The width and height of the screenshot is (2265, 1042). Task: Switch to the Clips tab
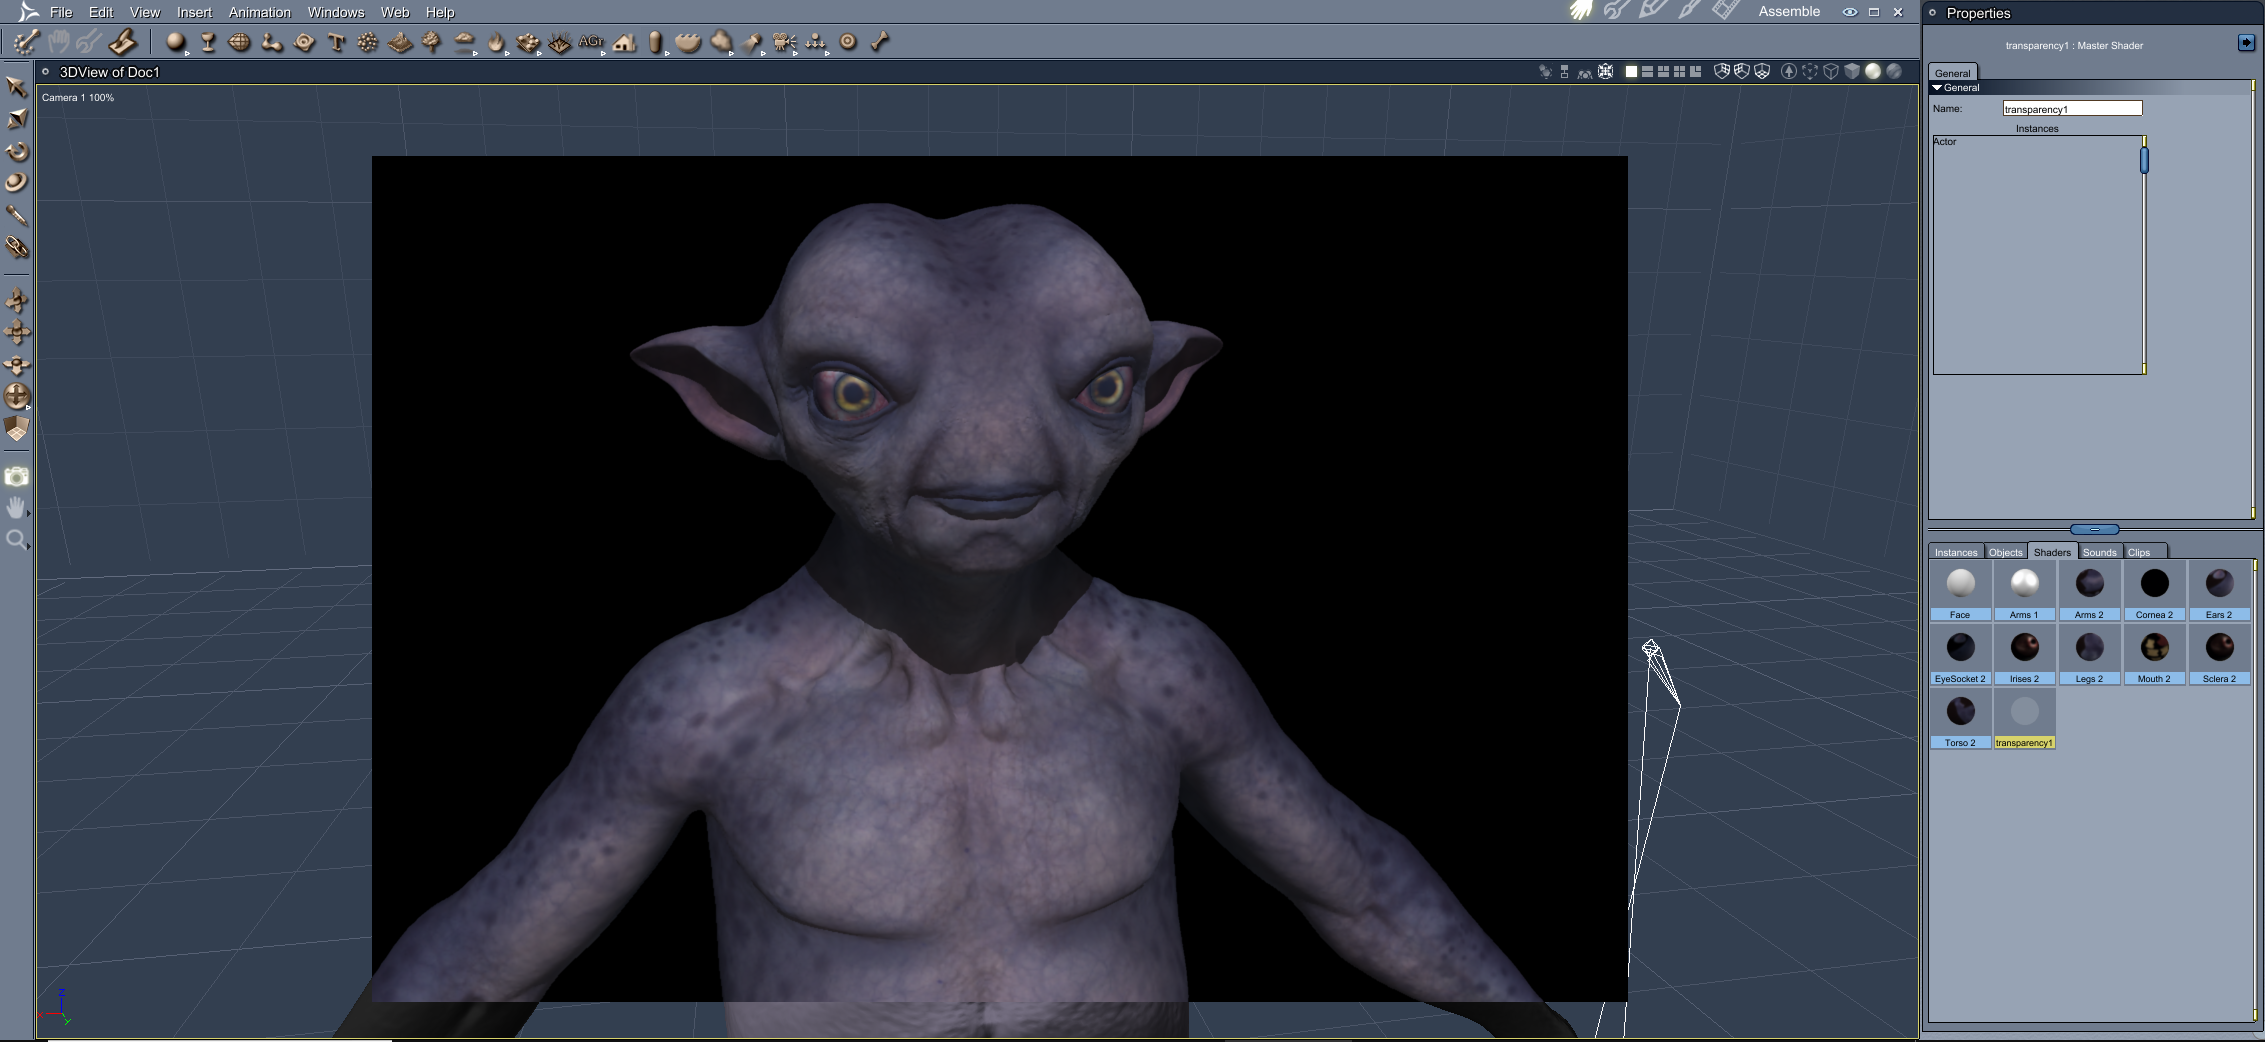[x=2139, y=552]
